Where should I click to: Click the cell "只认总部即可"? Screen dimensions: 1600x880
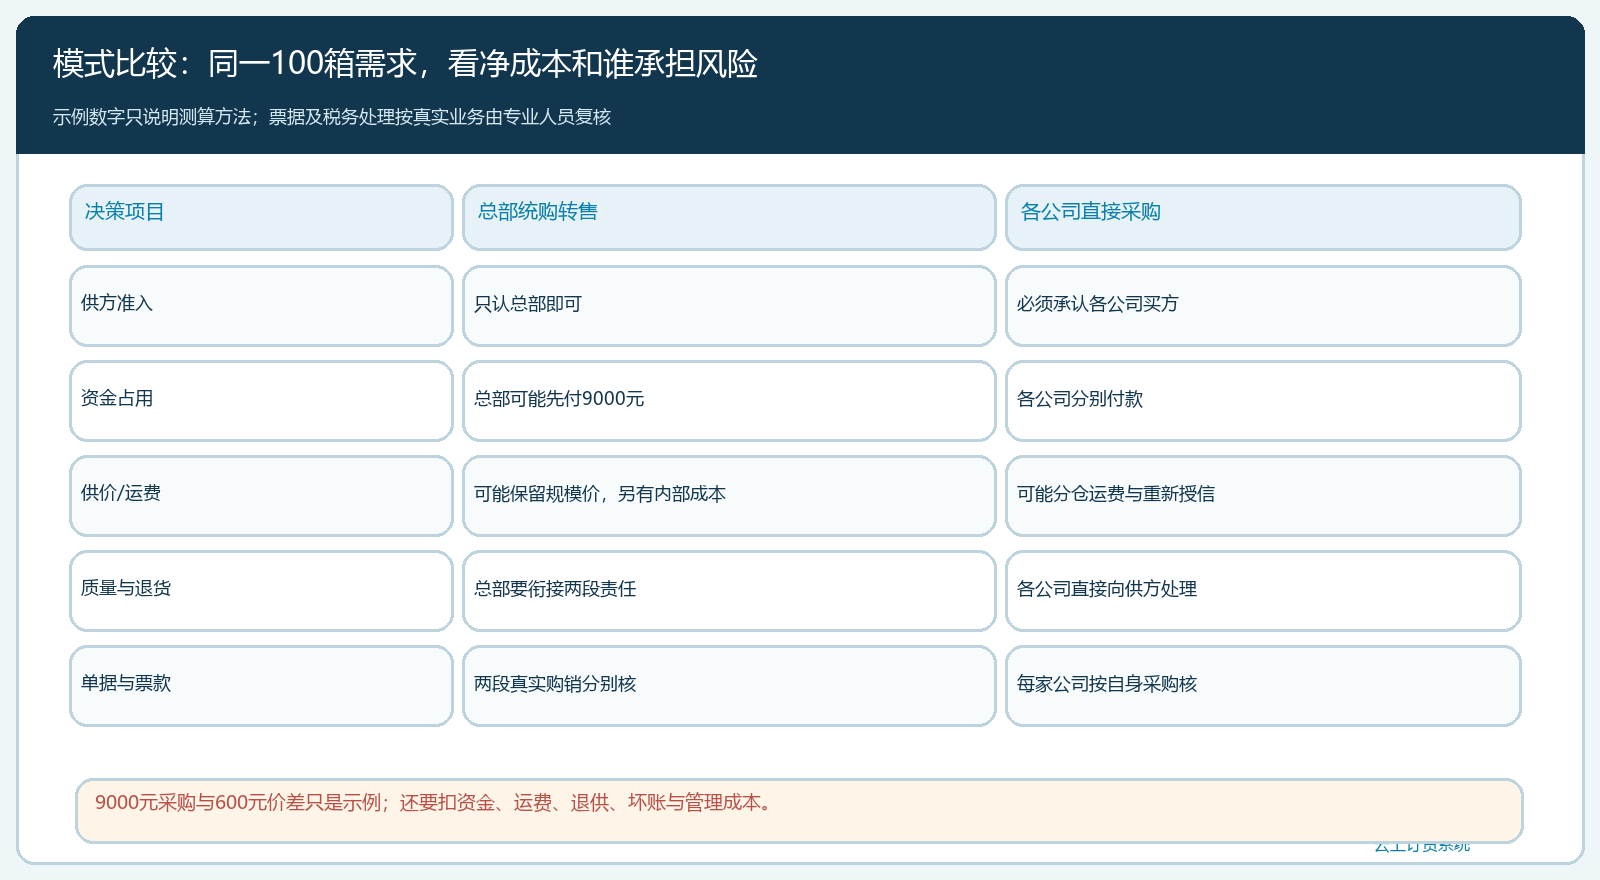(x=729, y=306)
